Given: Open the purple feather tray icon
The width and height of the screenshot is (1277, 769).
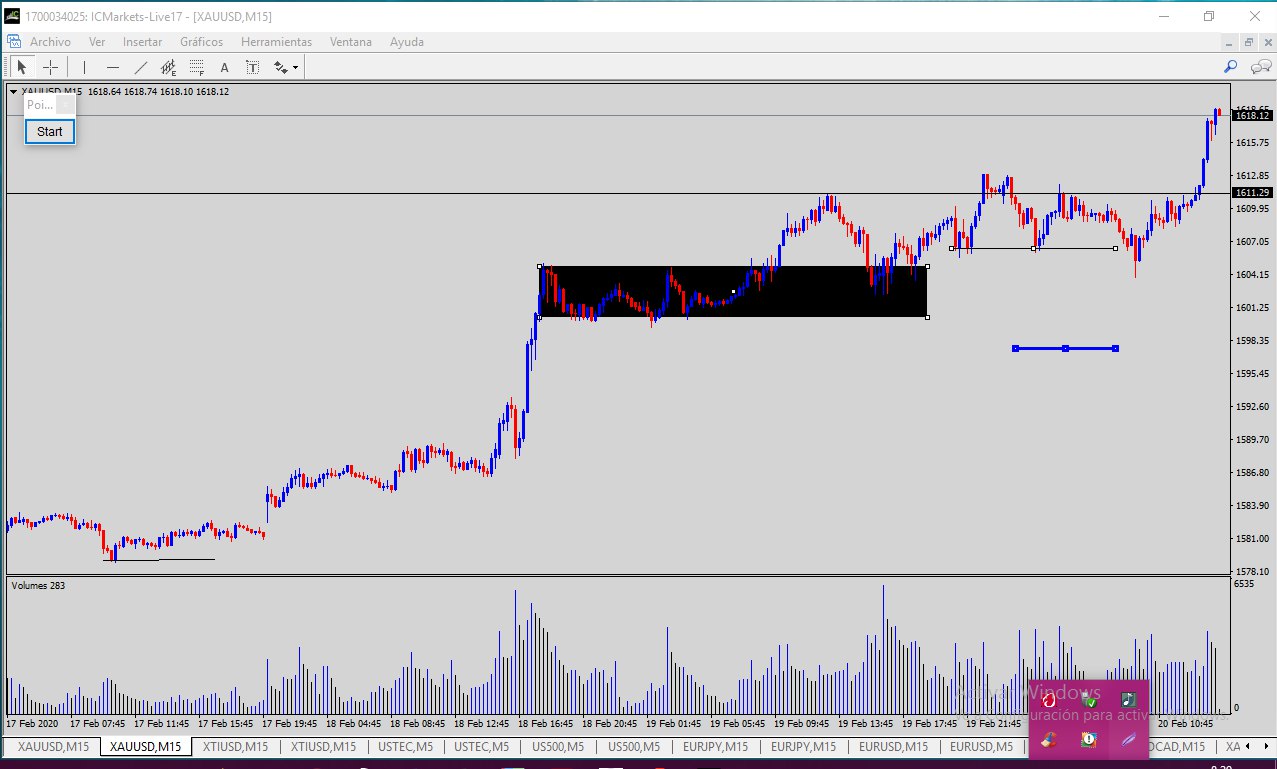Looking at the screenshot, I should 1129,740.
